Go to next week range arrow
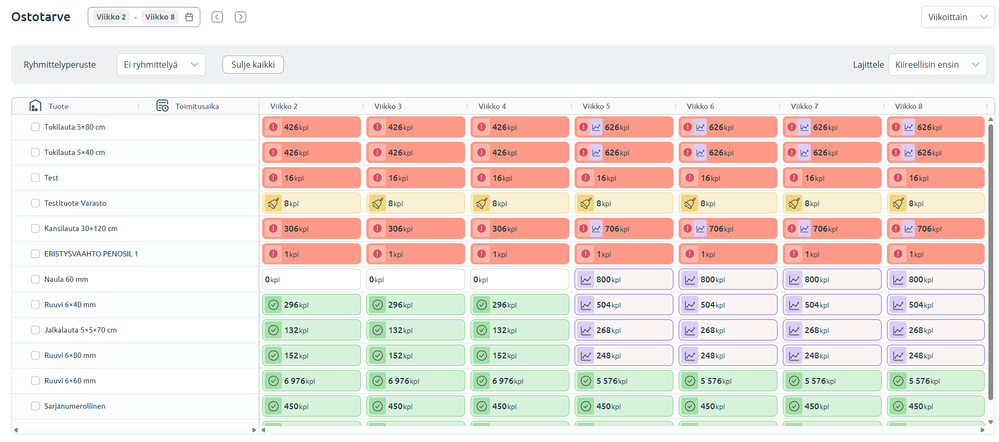The width and height of the screenshot is (999, 442). 240,17
